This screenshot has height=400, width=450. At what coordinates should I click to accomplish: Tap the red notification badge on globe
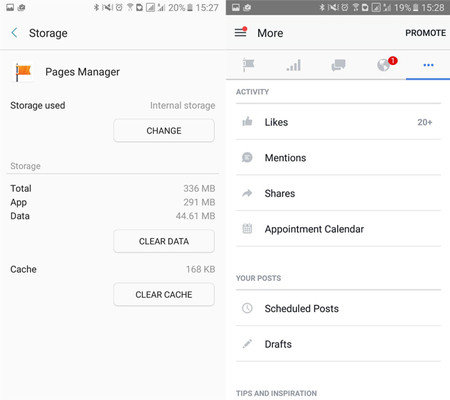[393, 60]
